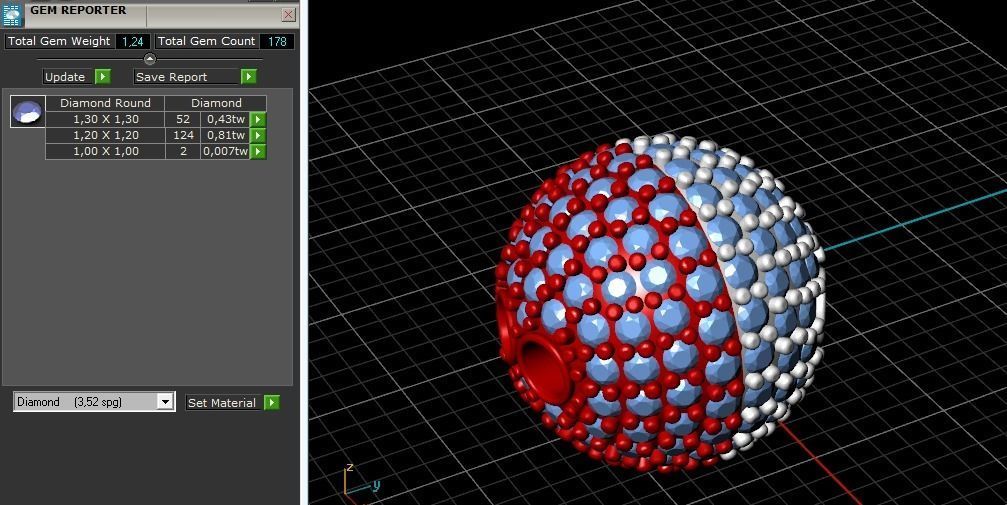The height and width of the screenshot is (505, 1007).
Task: Click the count cell showing 124
Action: pyautogui.click(x=183, y=135)
